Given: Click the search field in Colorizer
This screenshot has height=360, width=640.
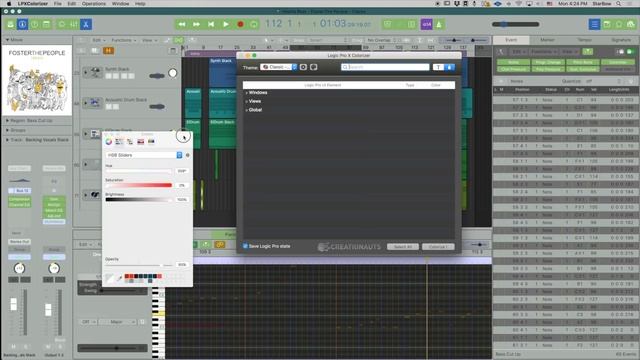Looking at the screenshot, I should click(x=385, y=67).
